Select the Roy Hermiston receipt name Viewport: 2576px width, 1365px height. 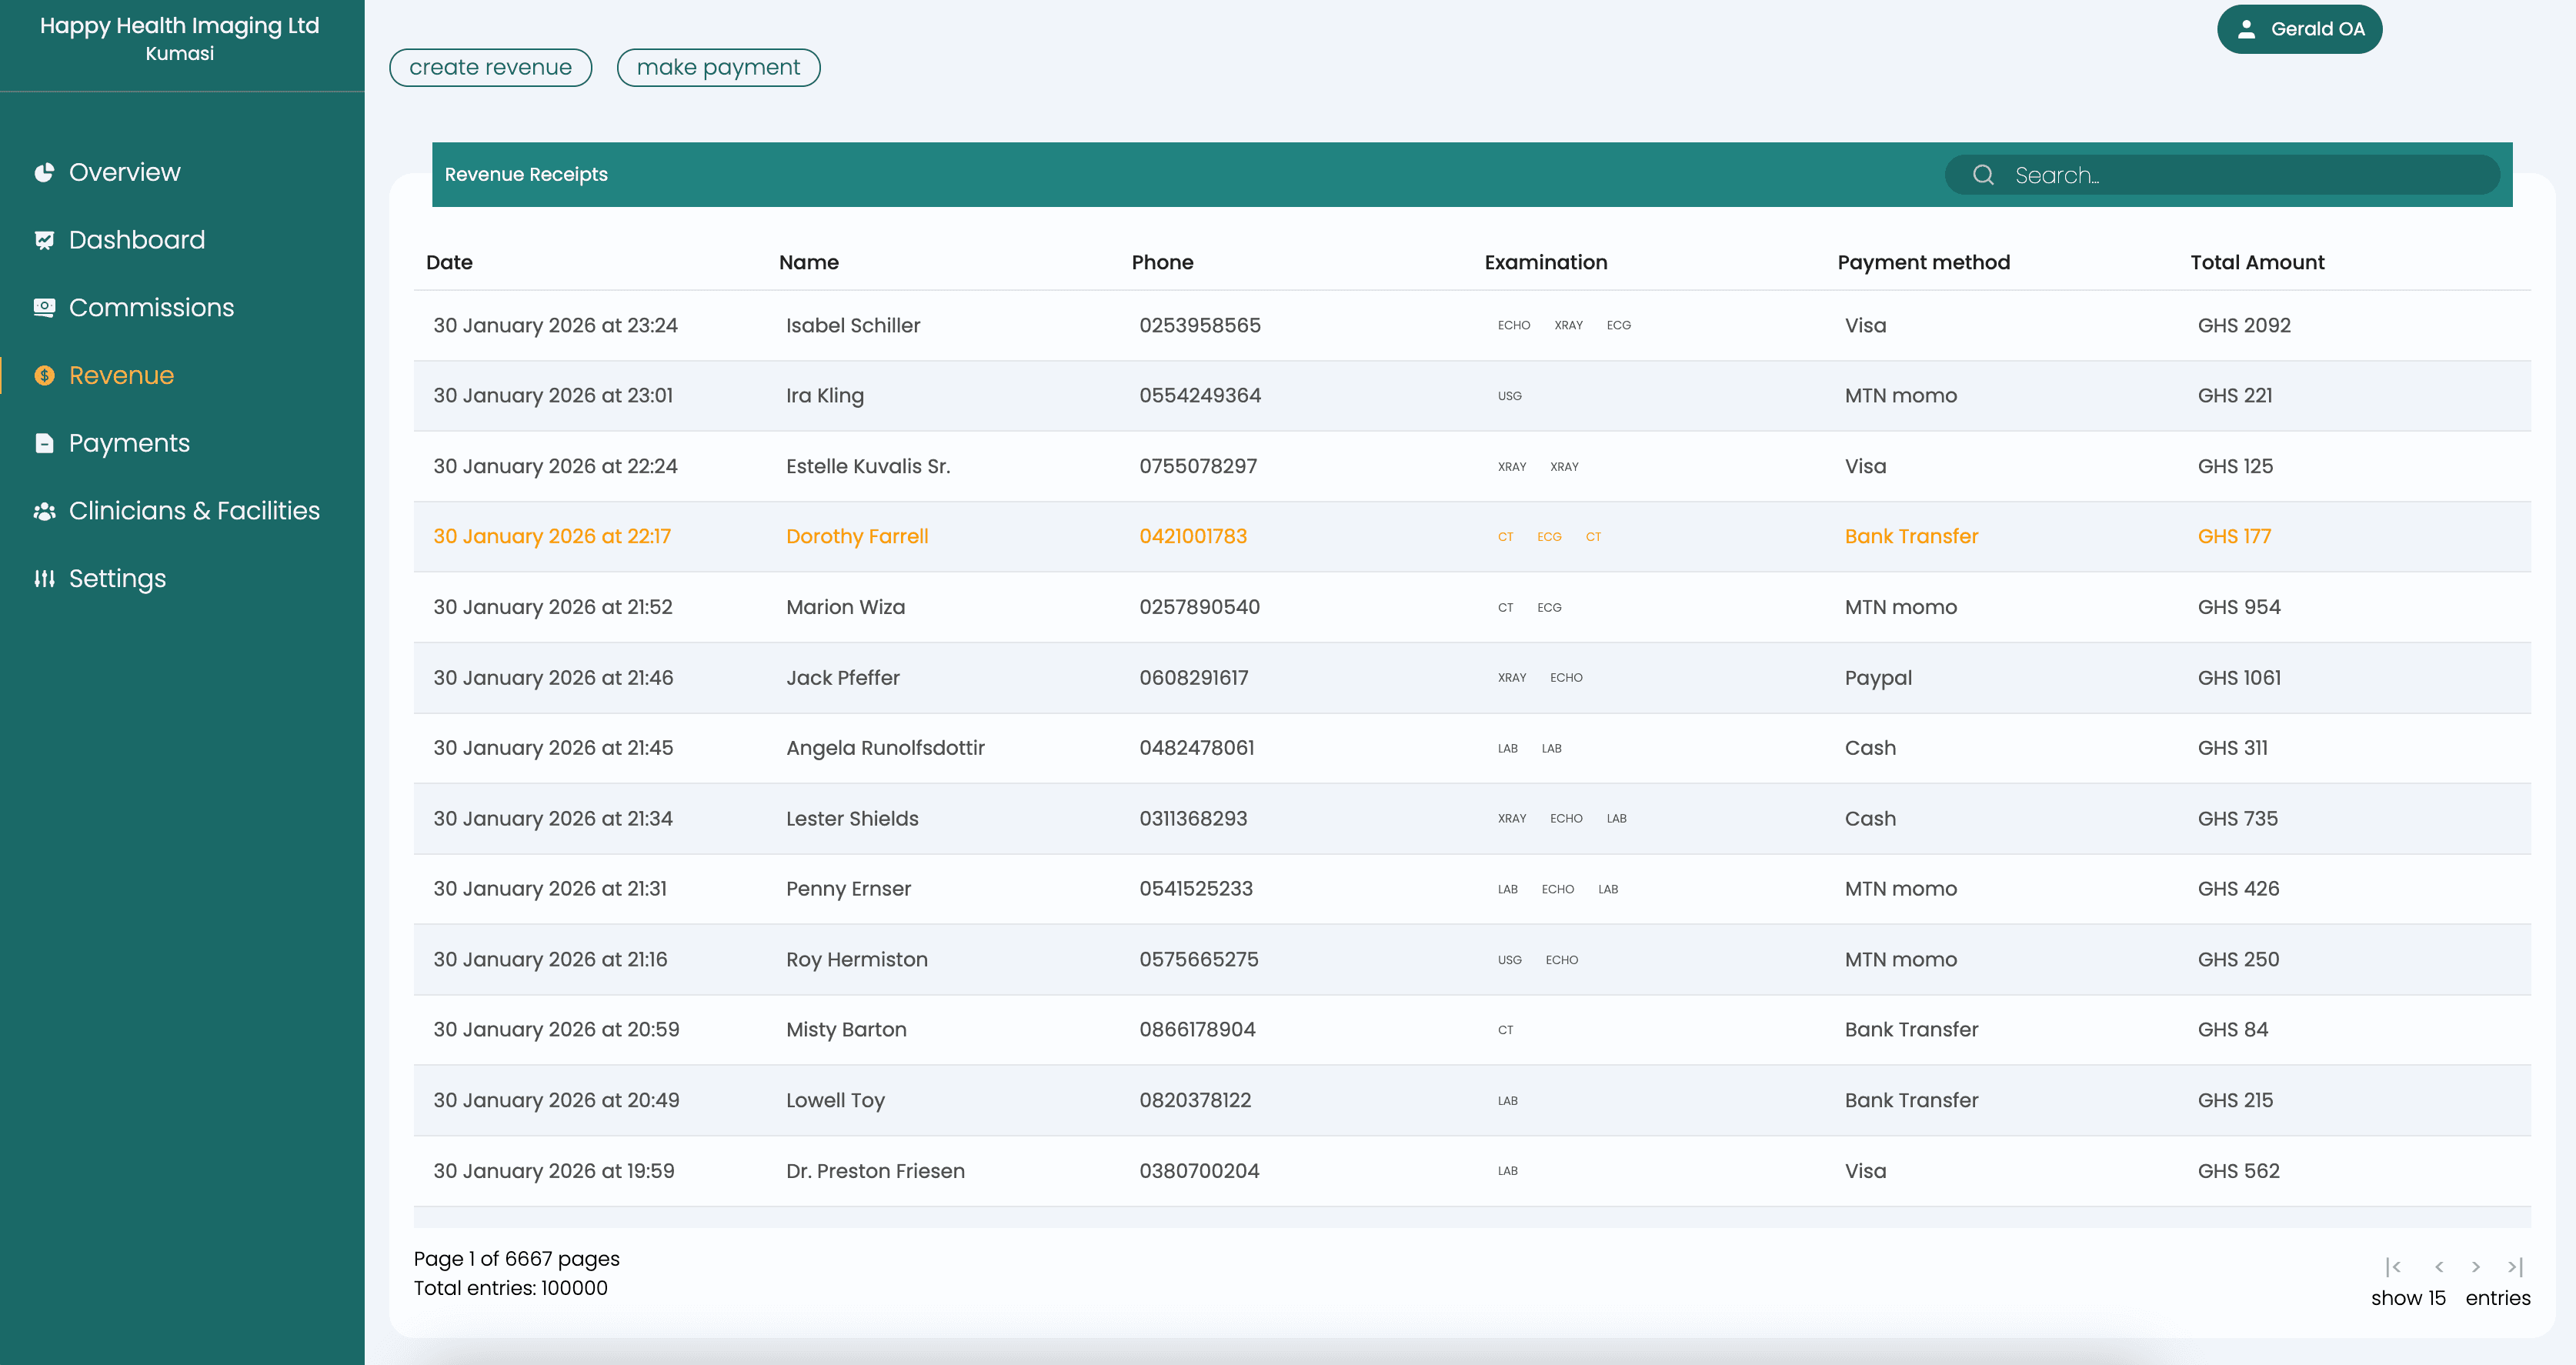(x=857, y=960)
